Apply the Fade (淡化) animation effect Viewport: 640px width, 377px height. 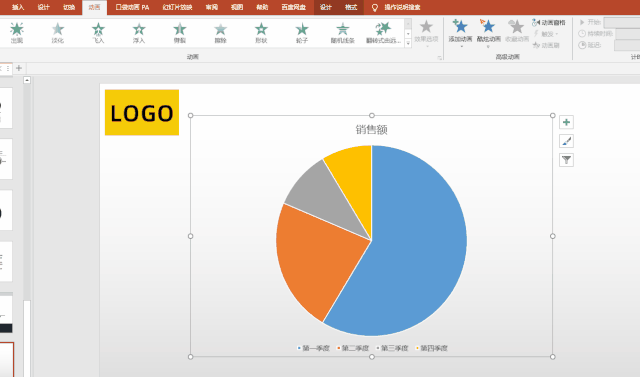[x=58, y=33]
